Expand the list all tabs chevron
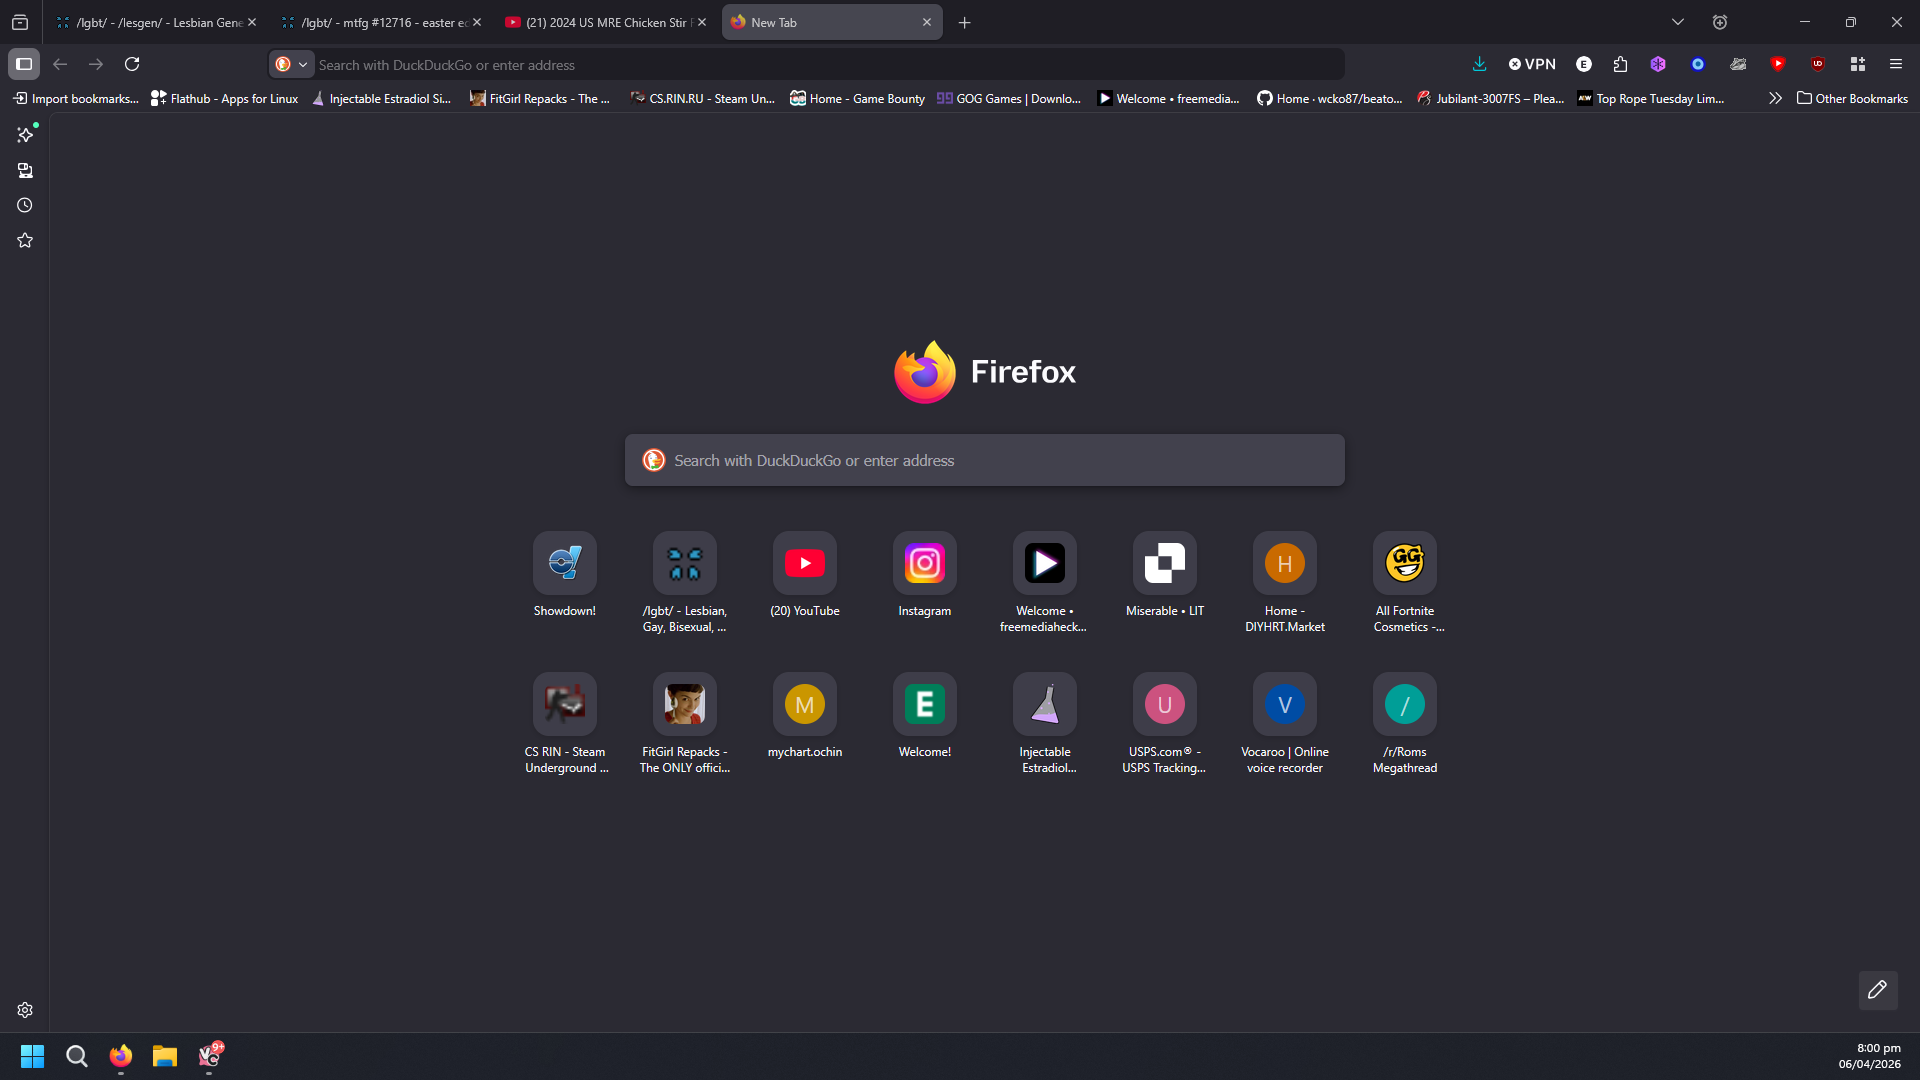The height and width of the screenshot is (1080, 1920). point(1677,22)
